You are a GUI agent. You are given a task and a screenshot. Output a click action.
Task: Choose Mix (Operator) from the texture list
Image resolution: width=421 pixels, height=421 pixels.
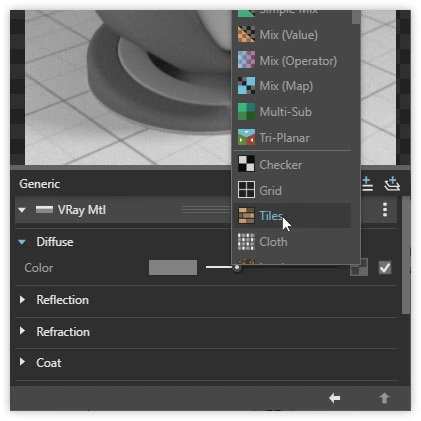pos(292,61)
